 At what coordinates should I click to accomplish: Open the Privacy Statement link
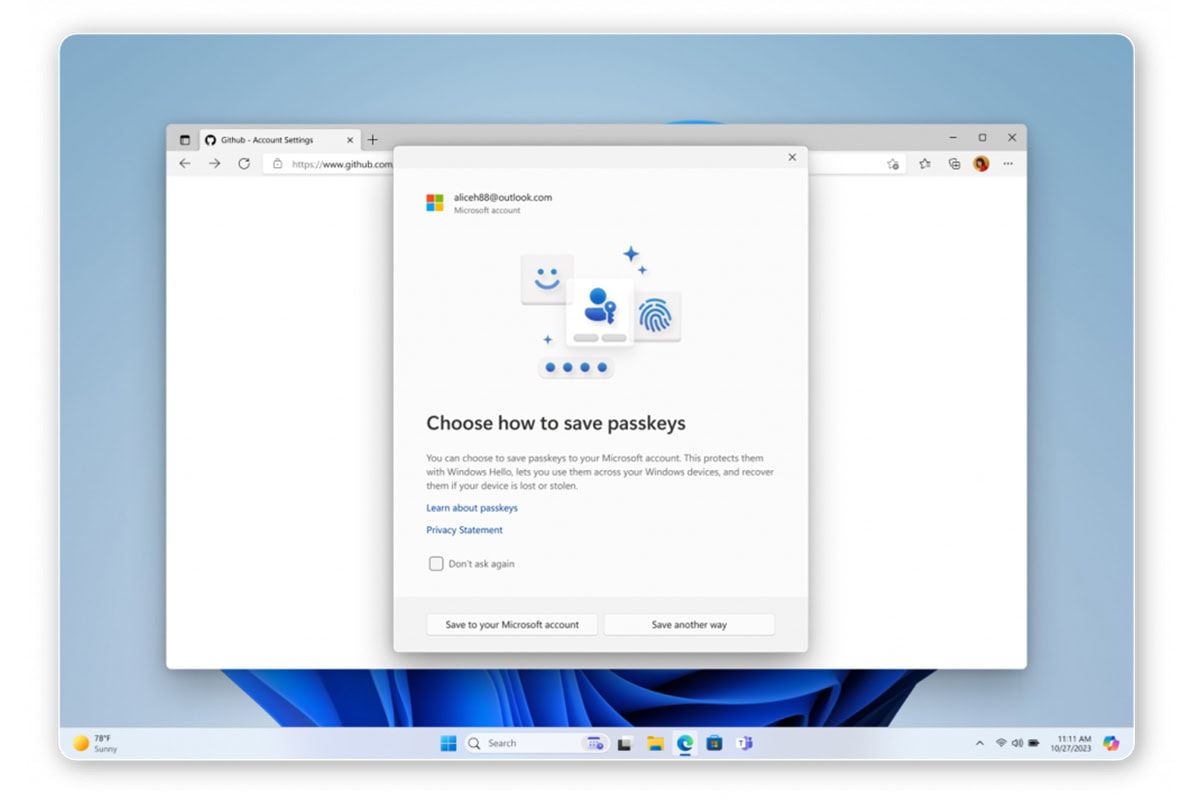[x=464, y=530]
